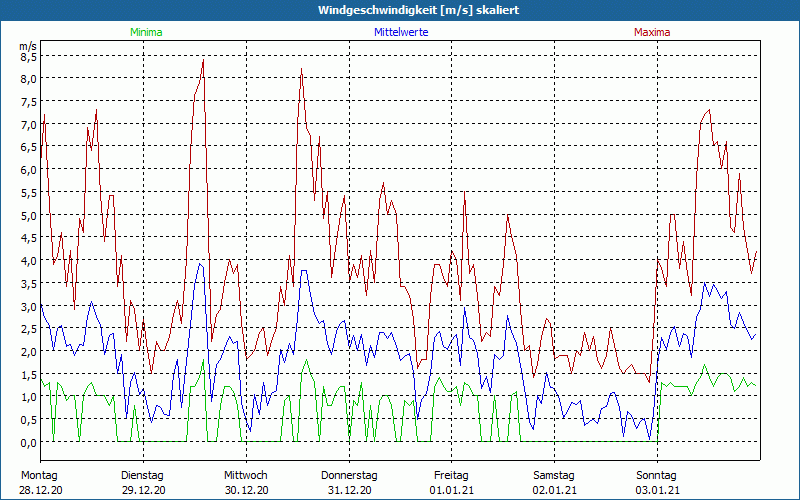Screen dimensions: 800x500
Task: Click the '0,5' y-axis value
Action: [x=29, y=419]
